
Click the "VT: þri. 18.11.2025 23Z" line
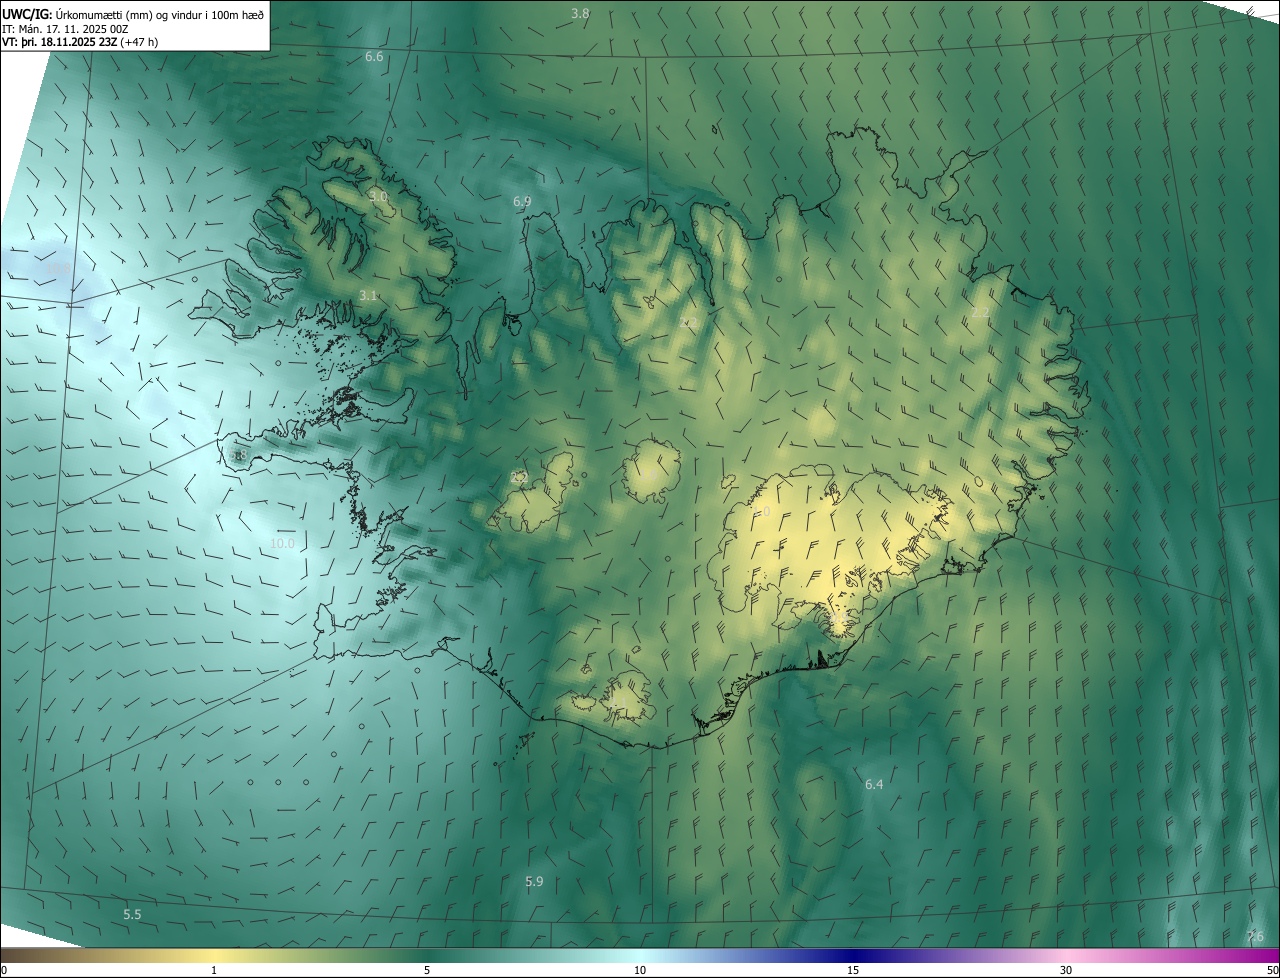(80, 42)
